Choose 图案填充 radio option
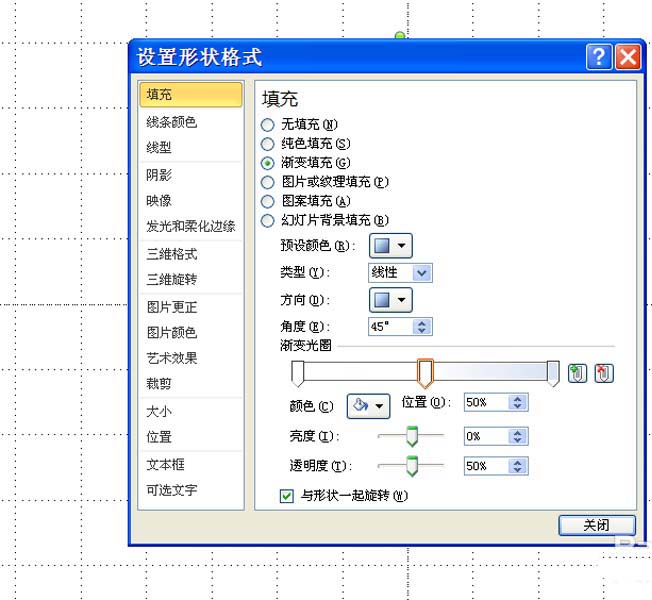652x600 pixels. click(267, 201)
